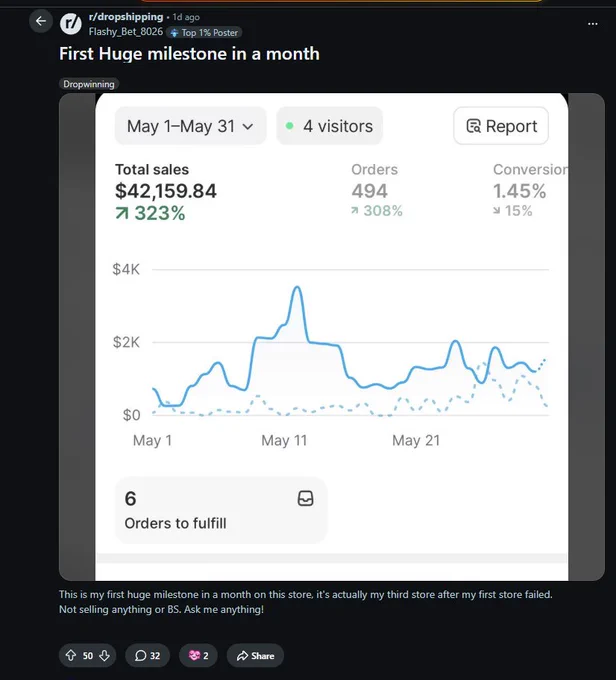Open the 32 comments

pos(147,655)
